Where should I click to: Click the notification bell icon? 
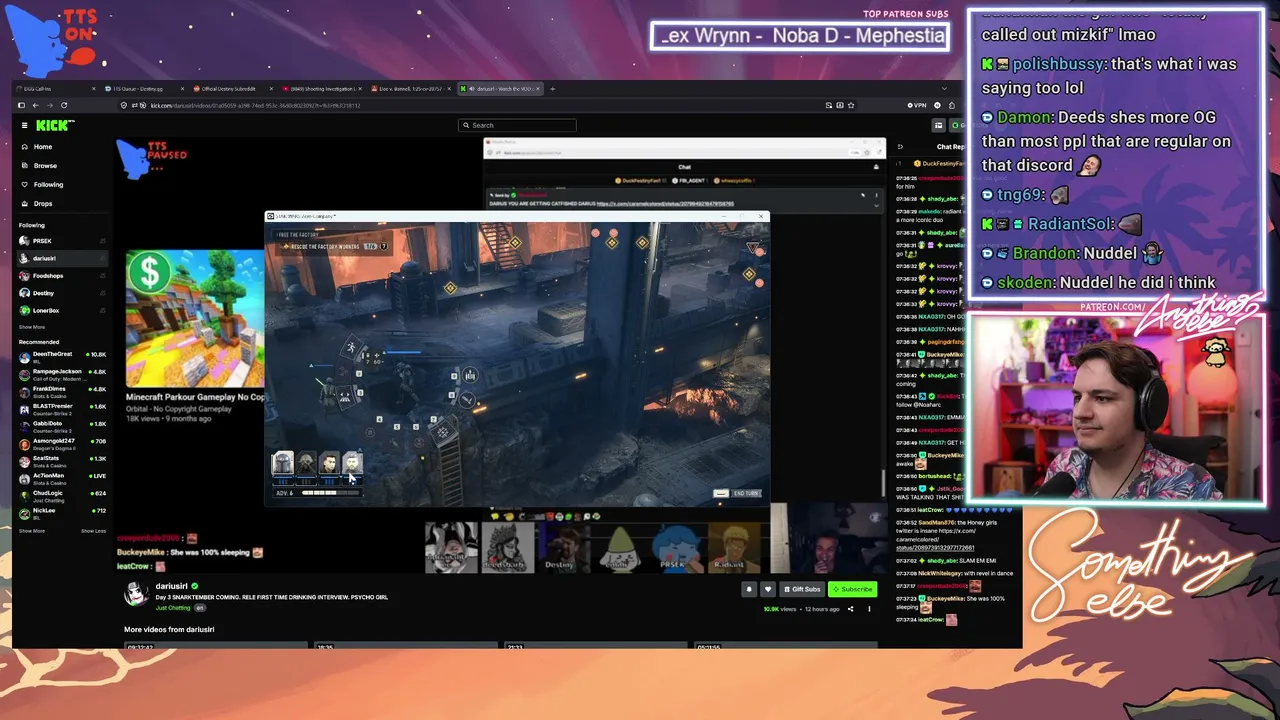click(x=748, y=589)
